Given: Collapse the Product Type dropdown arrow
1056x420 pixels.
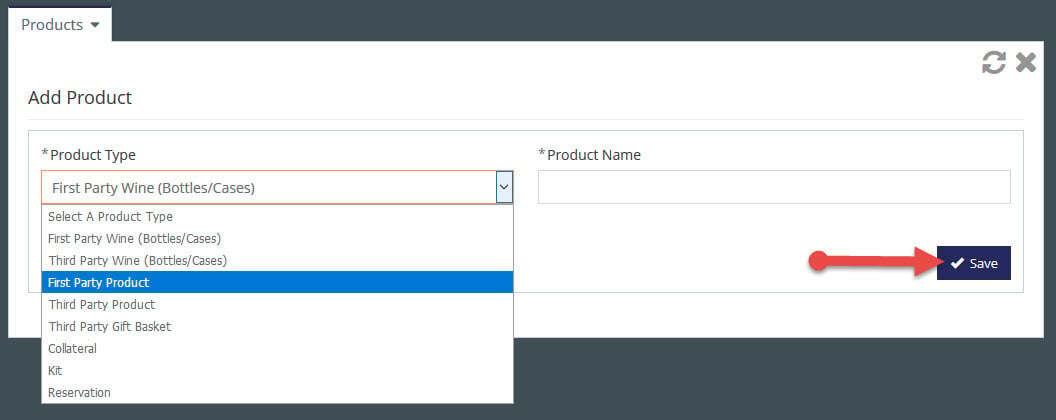Looking at the screenshot, I should [x=504, y=187].
